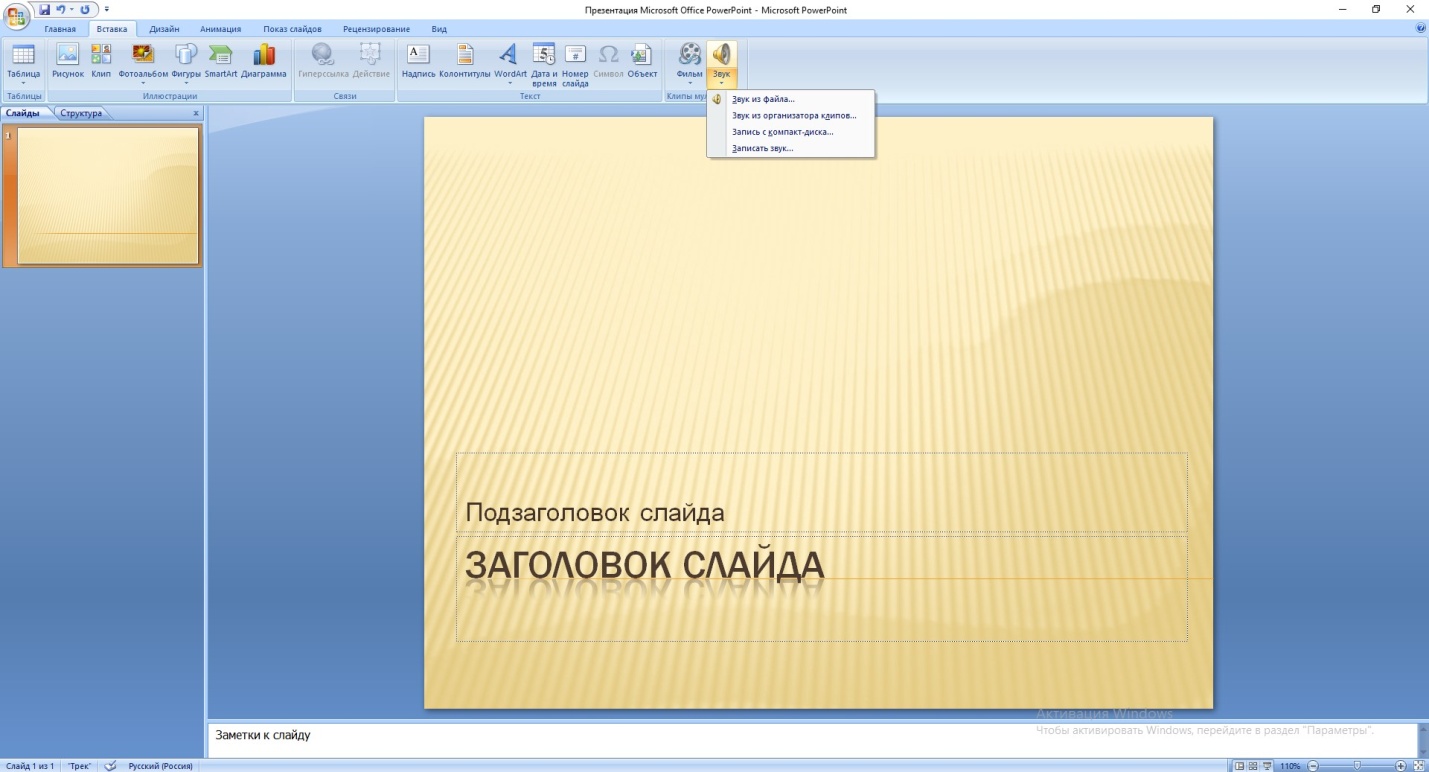Insert Дата и время

click(x=544, y=64)
